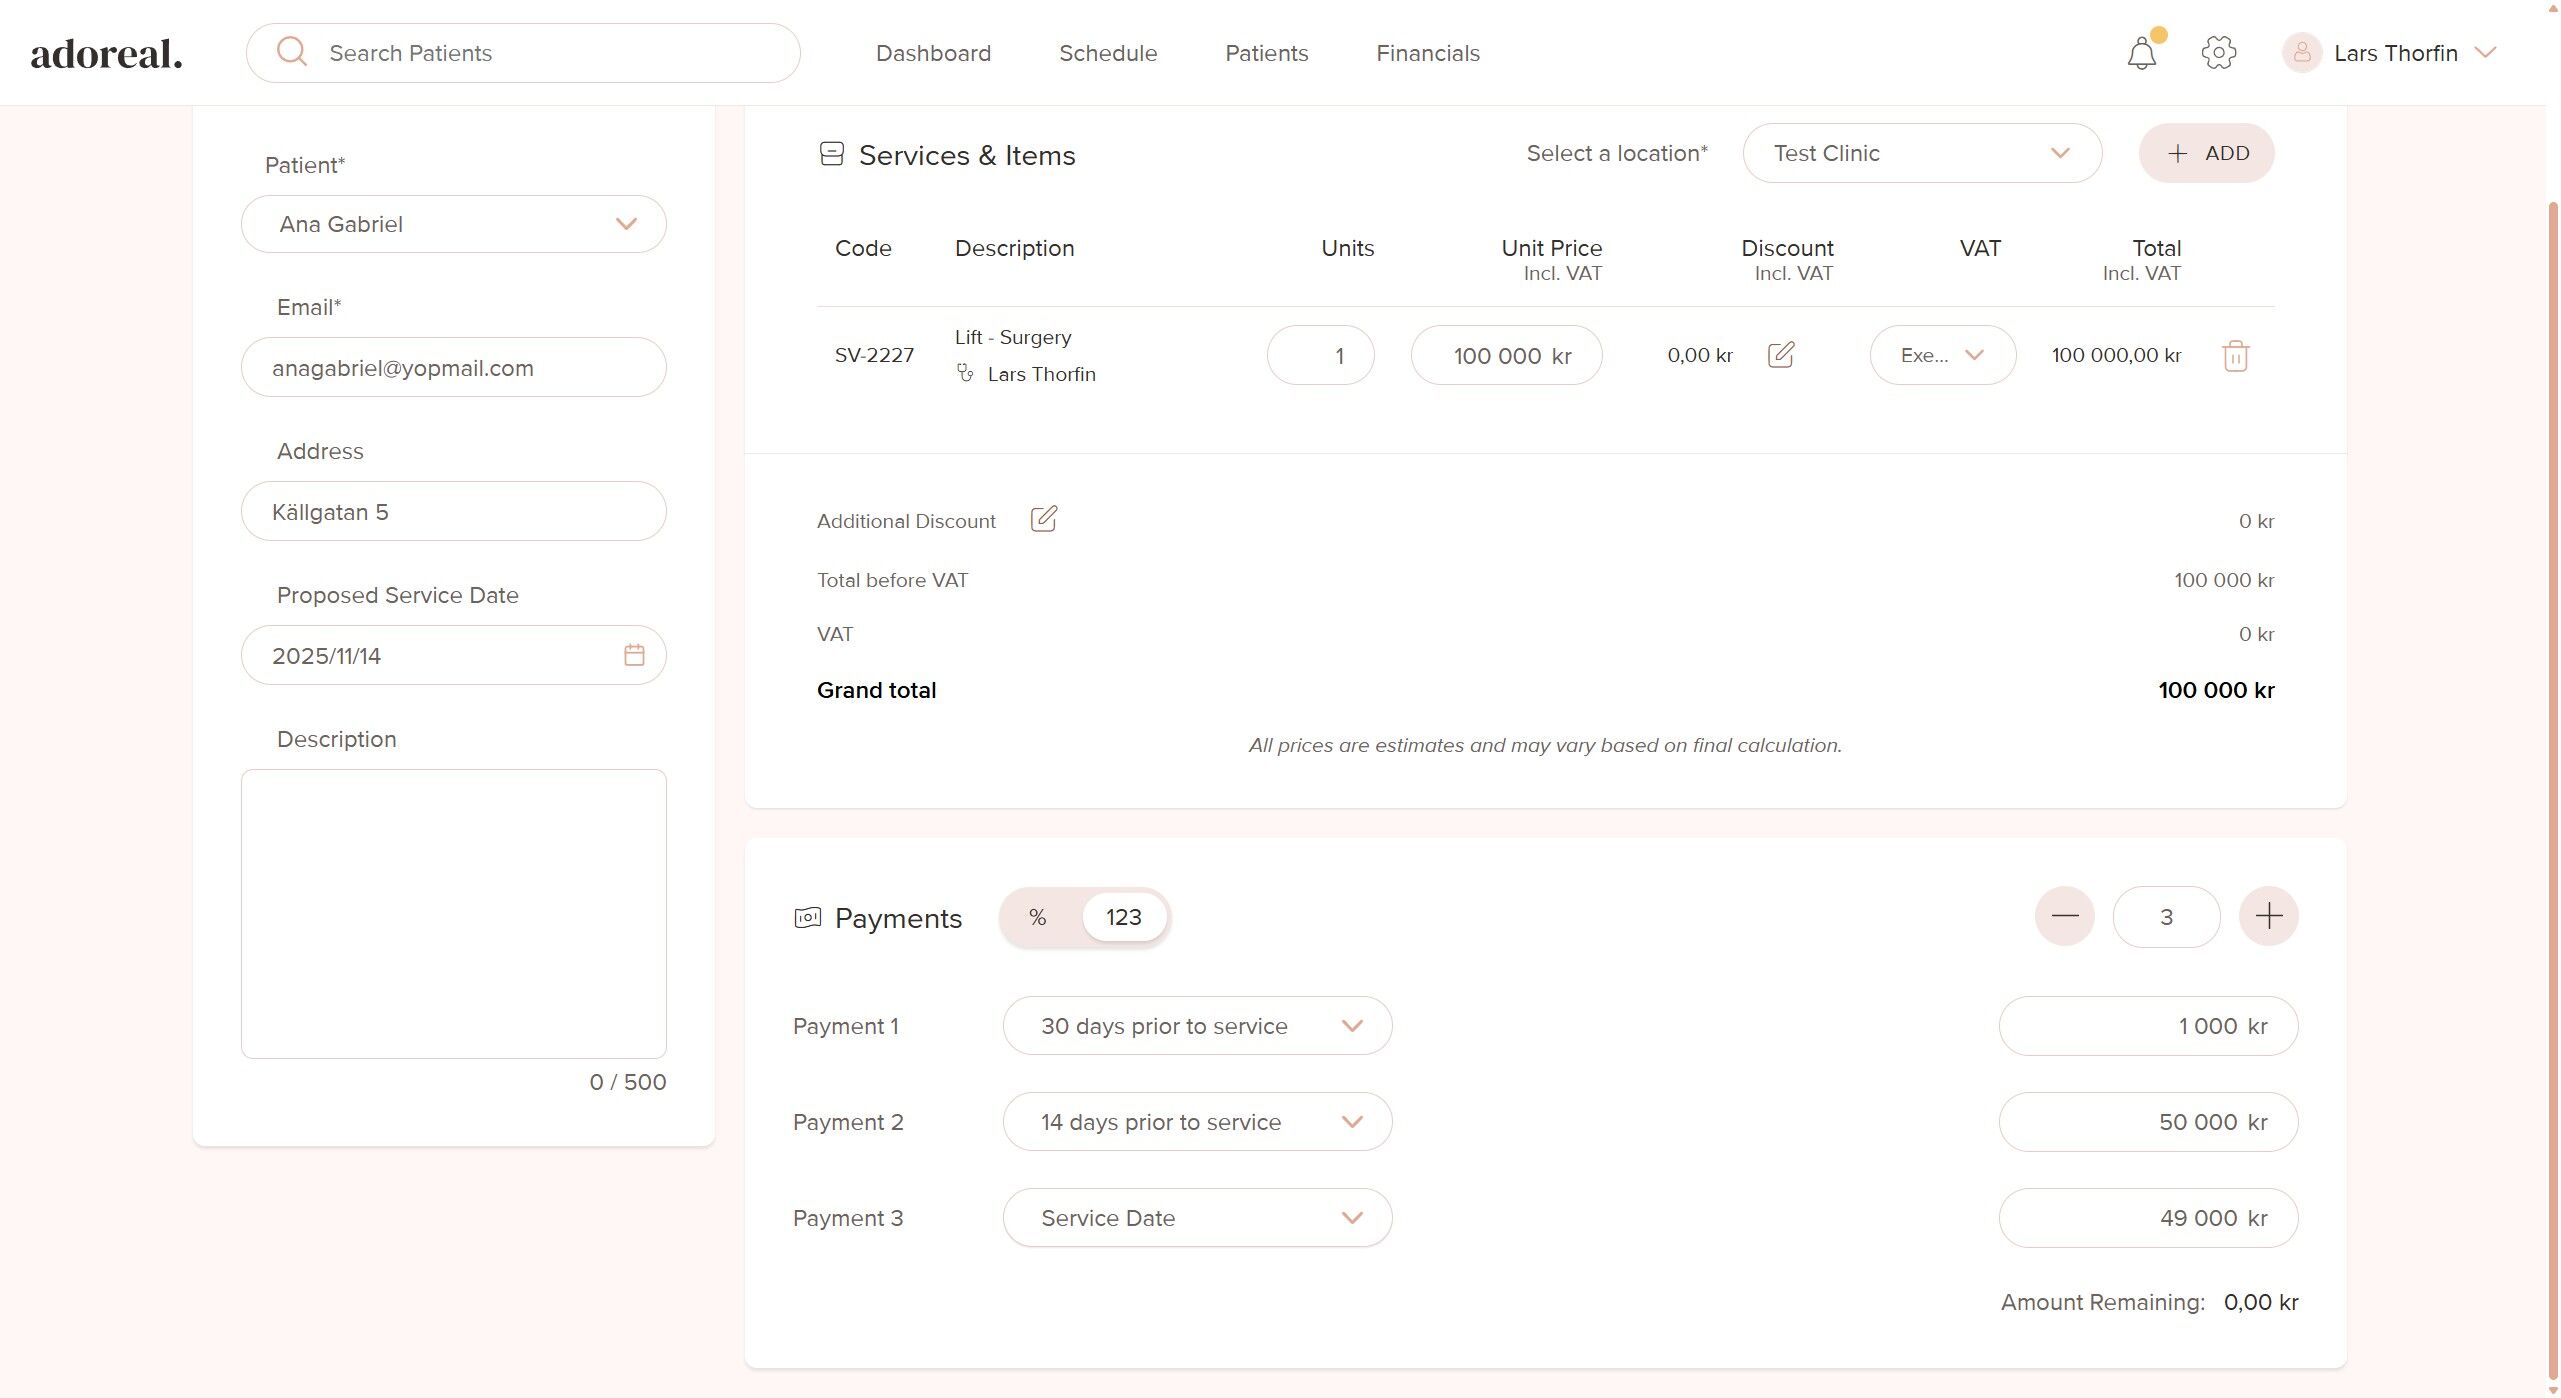Edit the Additional Discount
The width and height of the screenshot is (2561, 1398).
point(1043,519)
